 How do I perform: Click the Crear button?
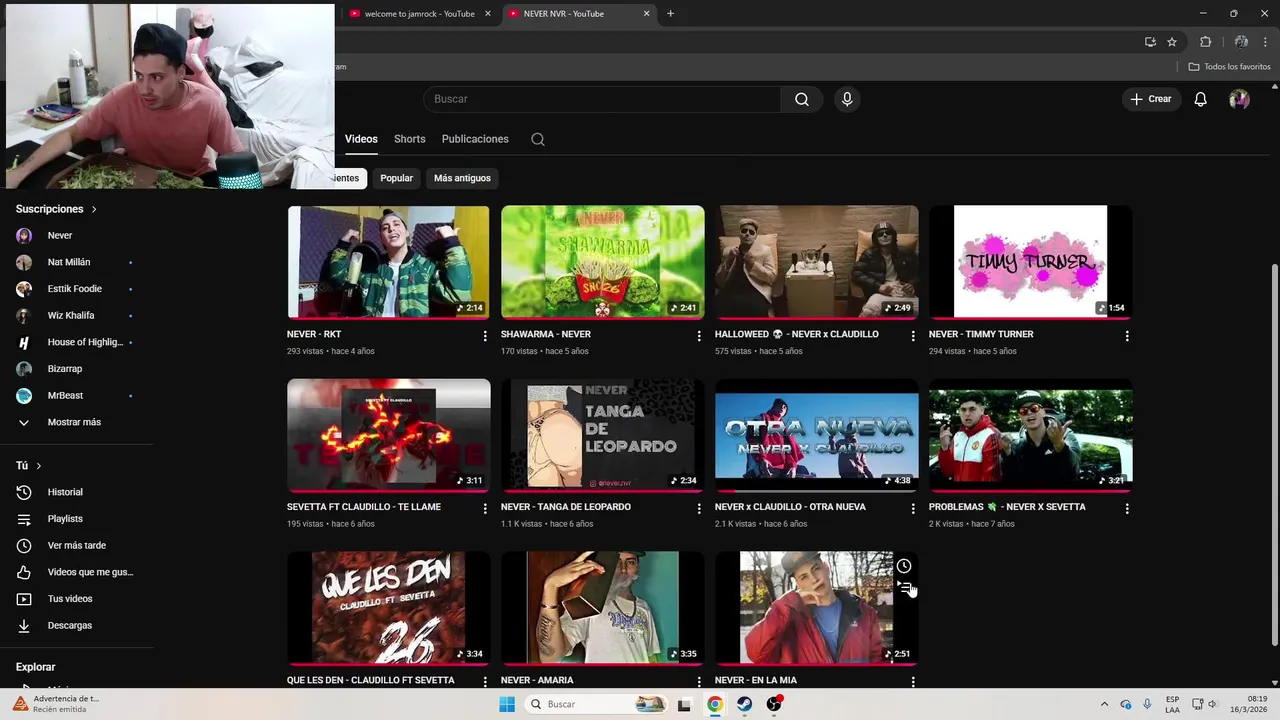pyautogui.click(x=1151, y=99)
